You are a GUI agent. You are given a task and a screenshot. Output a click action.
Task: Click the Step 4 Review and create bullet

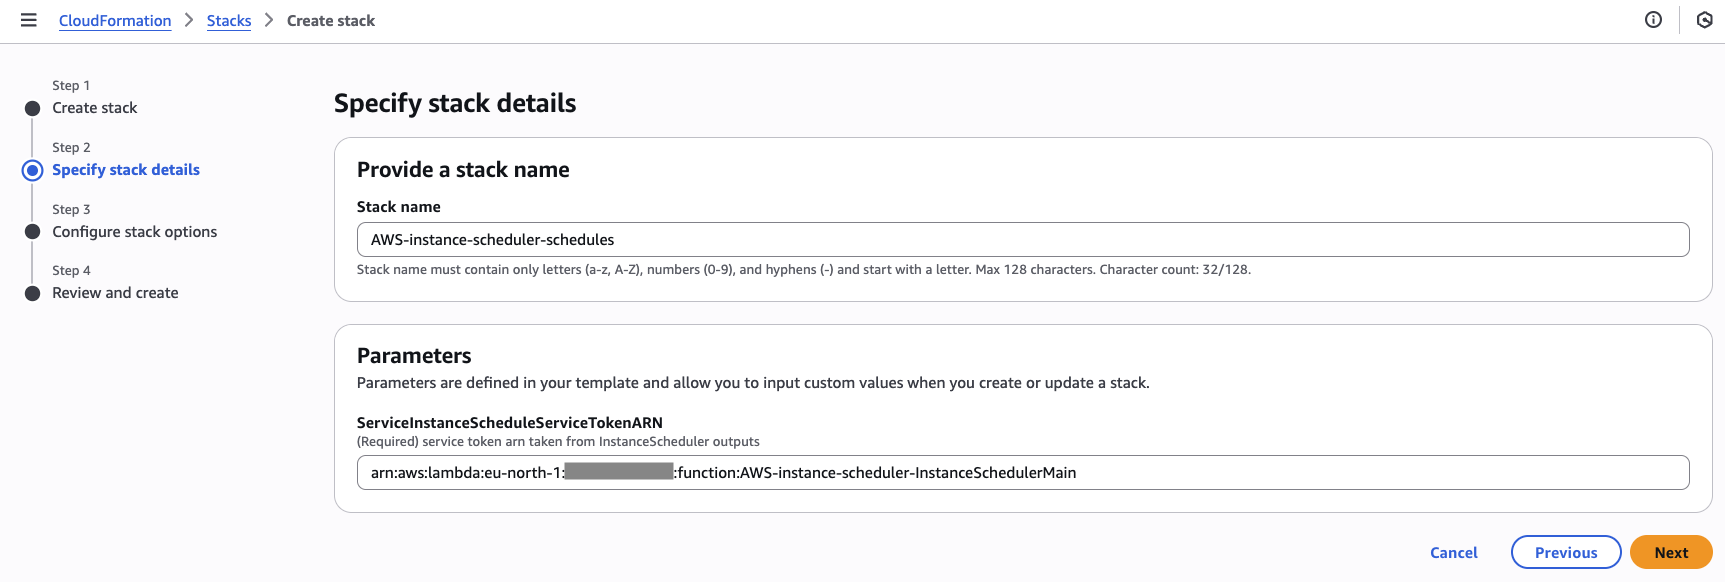(x=32, y=293)
